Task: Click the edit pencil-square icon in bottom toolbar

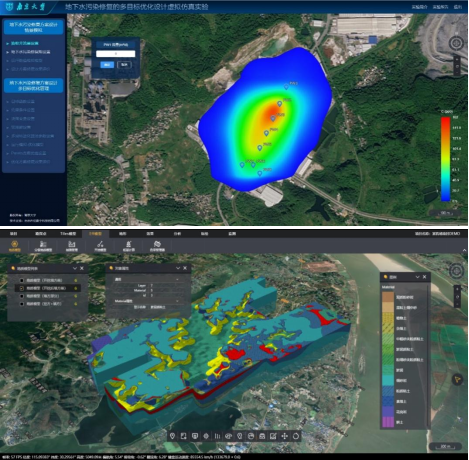Action: 273,436
